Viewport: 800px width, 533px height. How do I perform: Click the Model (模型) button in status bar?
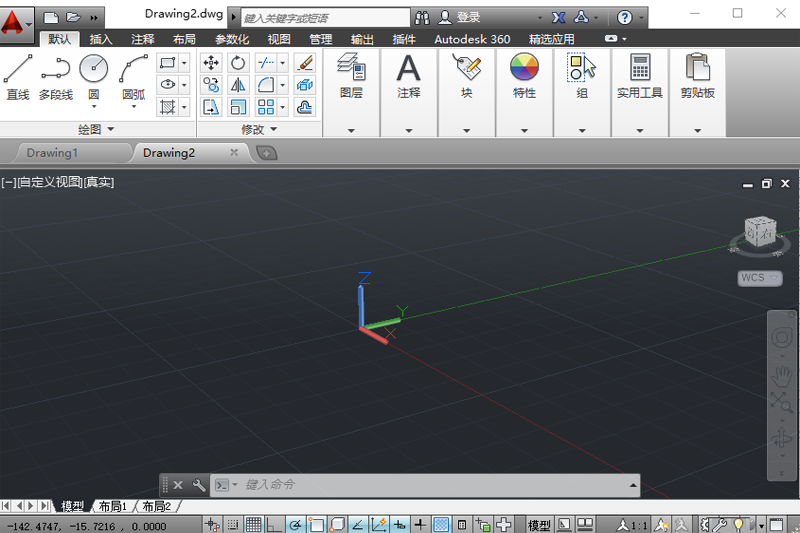[539, 525]
